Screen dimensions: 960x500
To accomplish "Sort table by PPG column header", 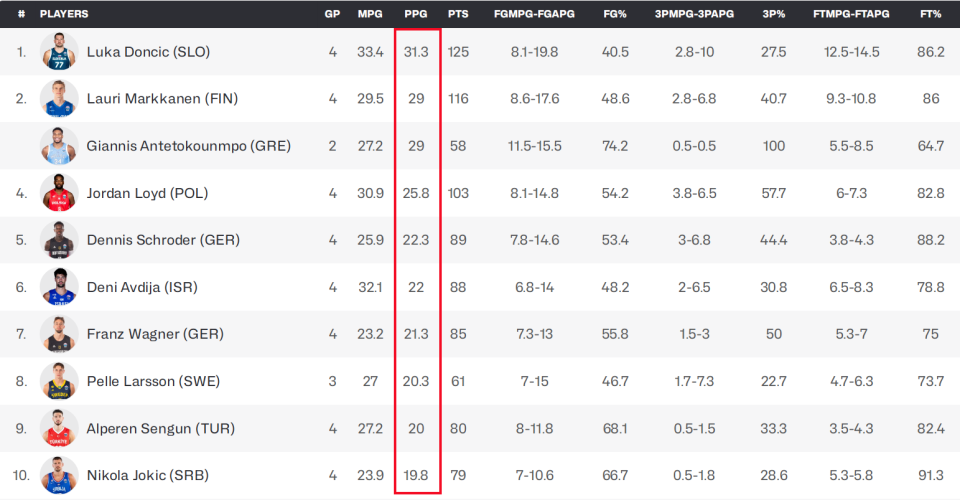I will [x=416, y=14].
